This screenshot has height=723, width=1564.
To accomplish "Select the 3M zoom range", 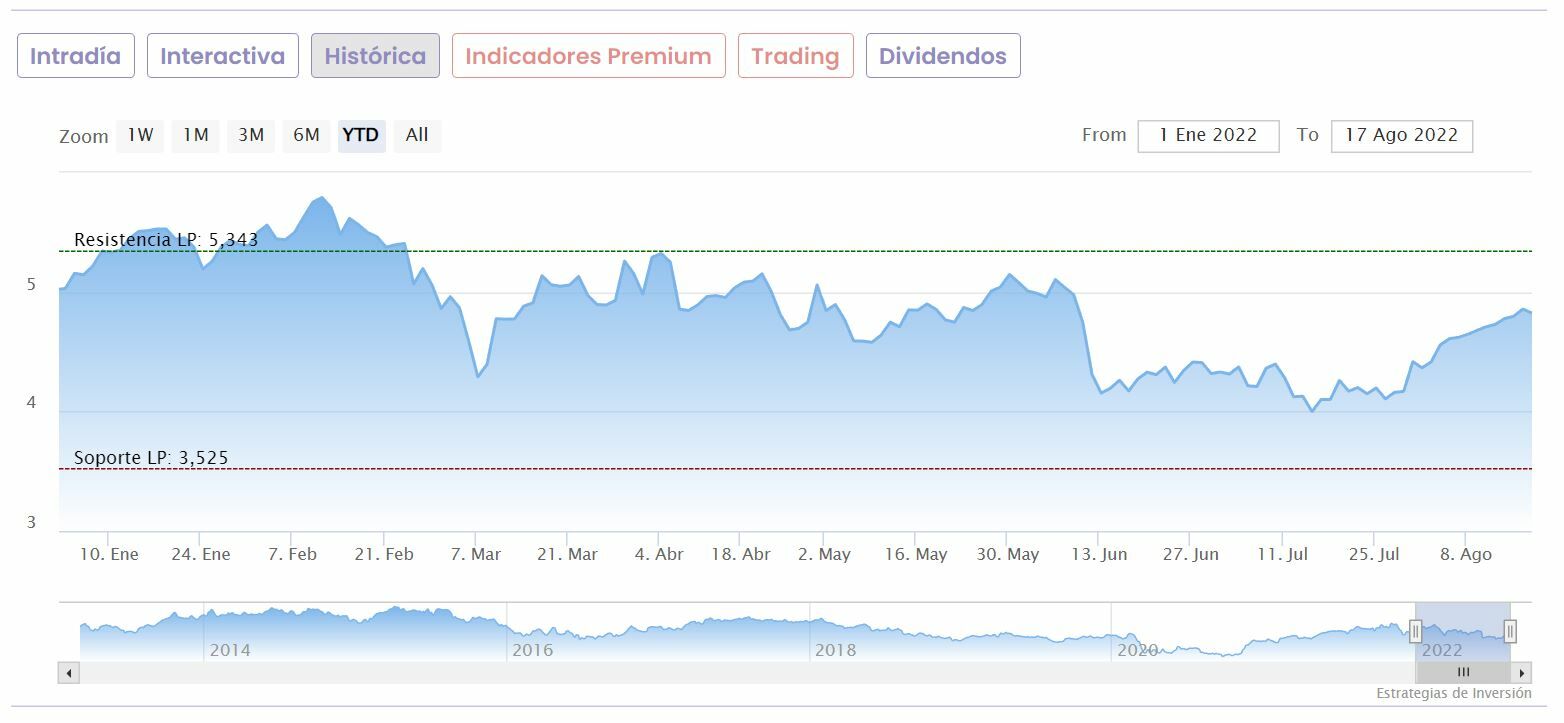I will point(251,135).
